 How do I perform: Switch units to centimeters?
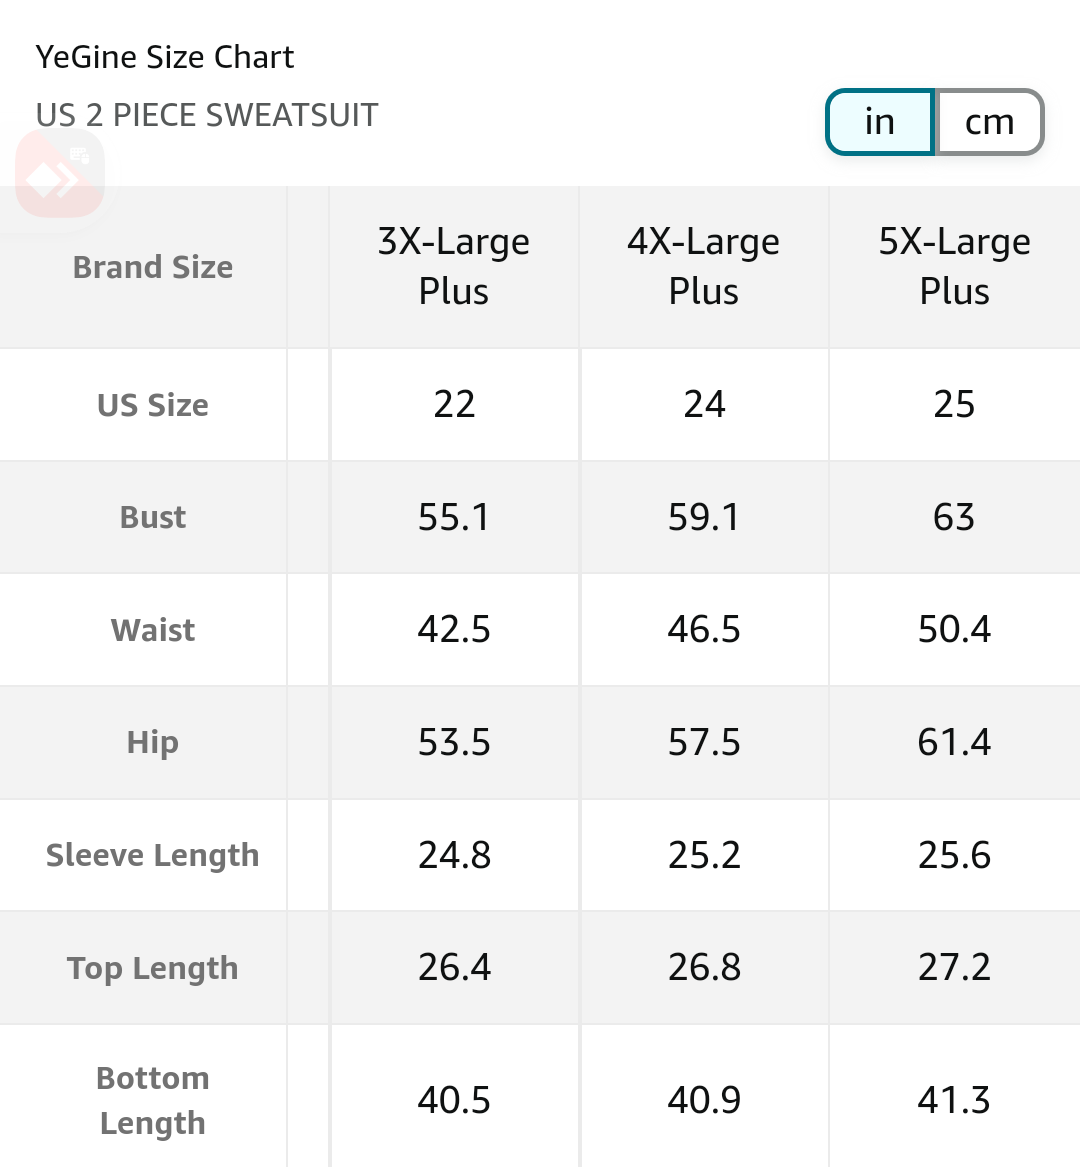[x=989, y=122]
